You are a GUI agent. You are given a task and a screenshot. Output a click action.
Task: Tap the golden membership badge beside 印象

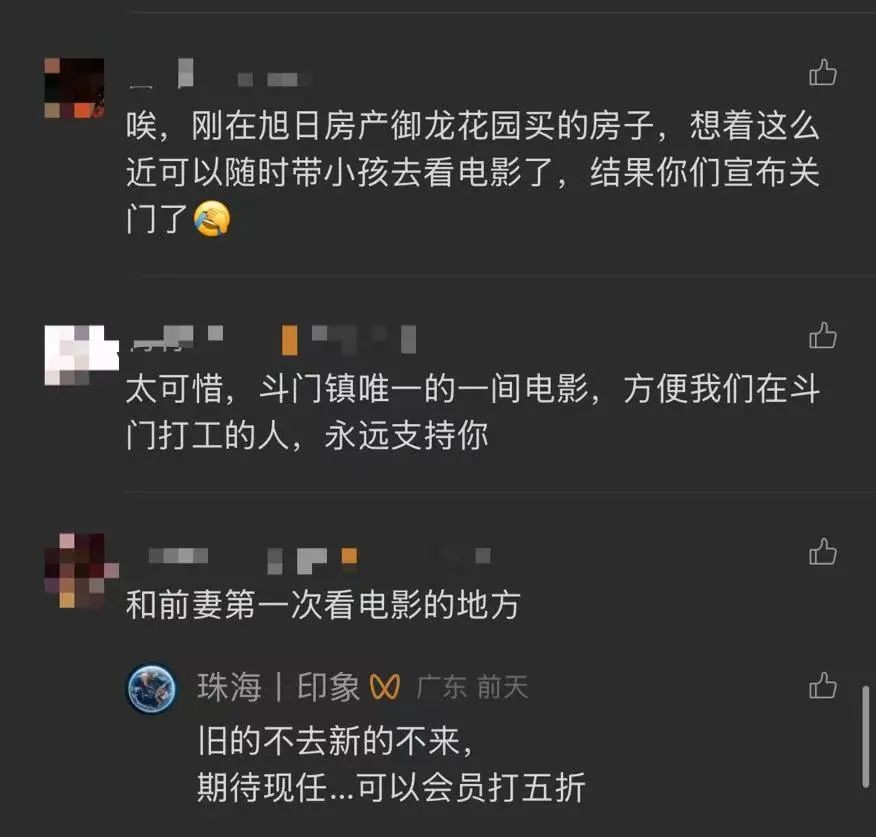click(385, 687)
